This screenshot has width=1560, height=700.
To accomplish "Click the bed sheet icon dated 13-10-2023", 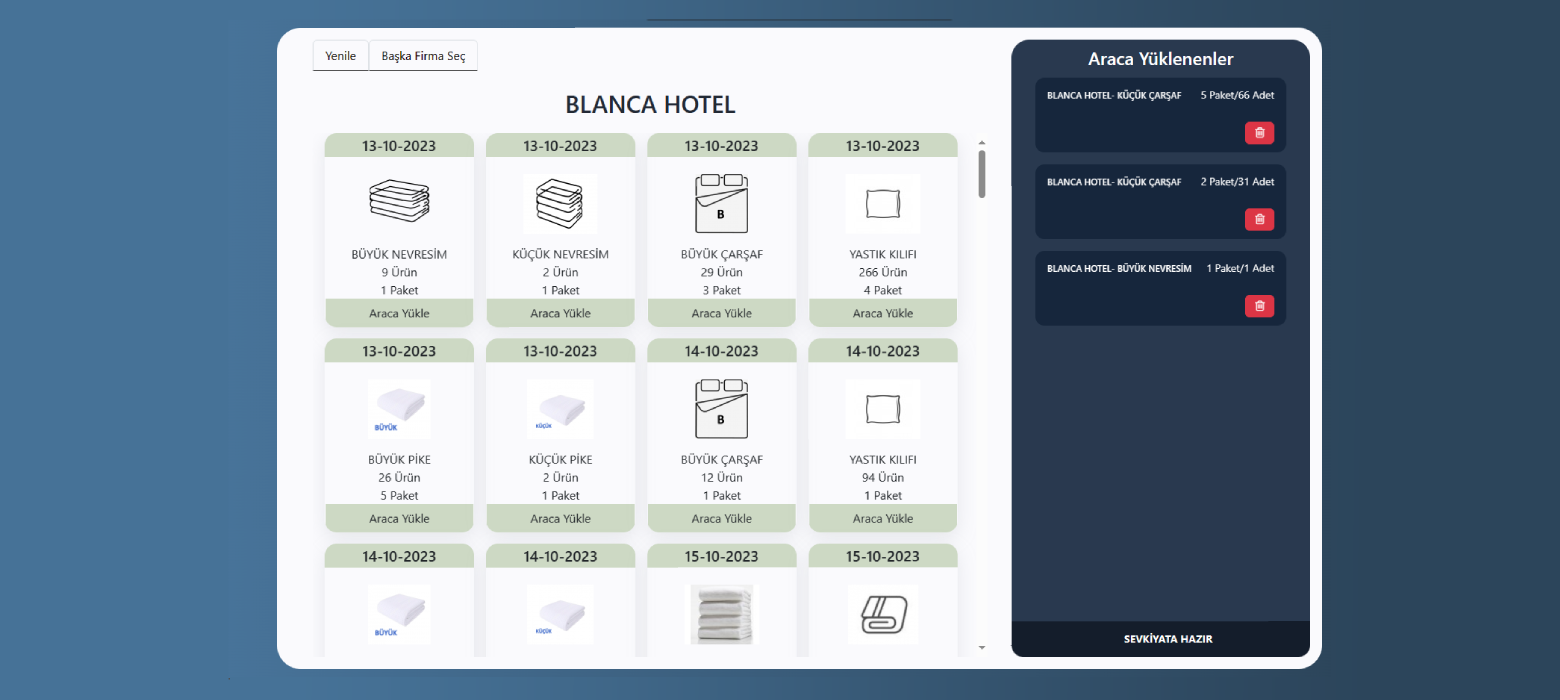I will coord(721,203).
